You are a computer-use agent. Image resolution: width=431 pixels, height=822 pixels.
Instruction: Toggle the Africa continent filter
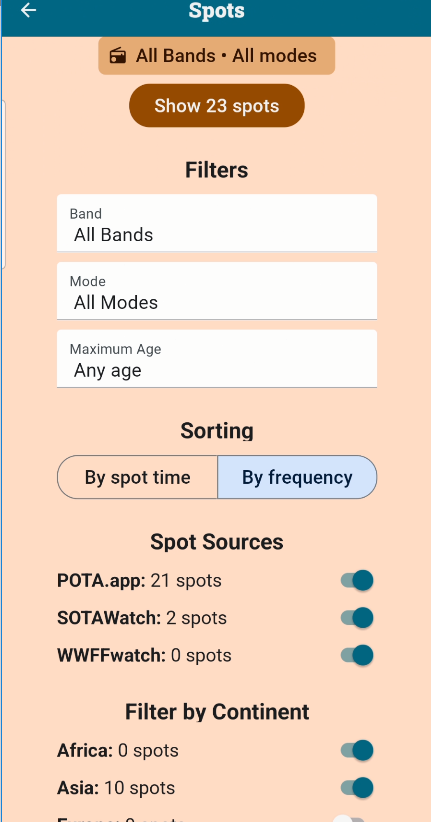(x=357, y=750)
